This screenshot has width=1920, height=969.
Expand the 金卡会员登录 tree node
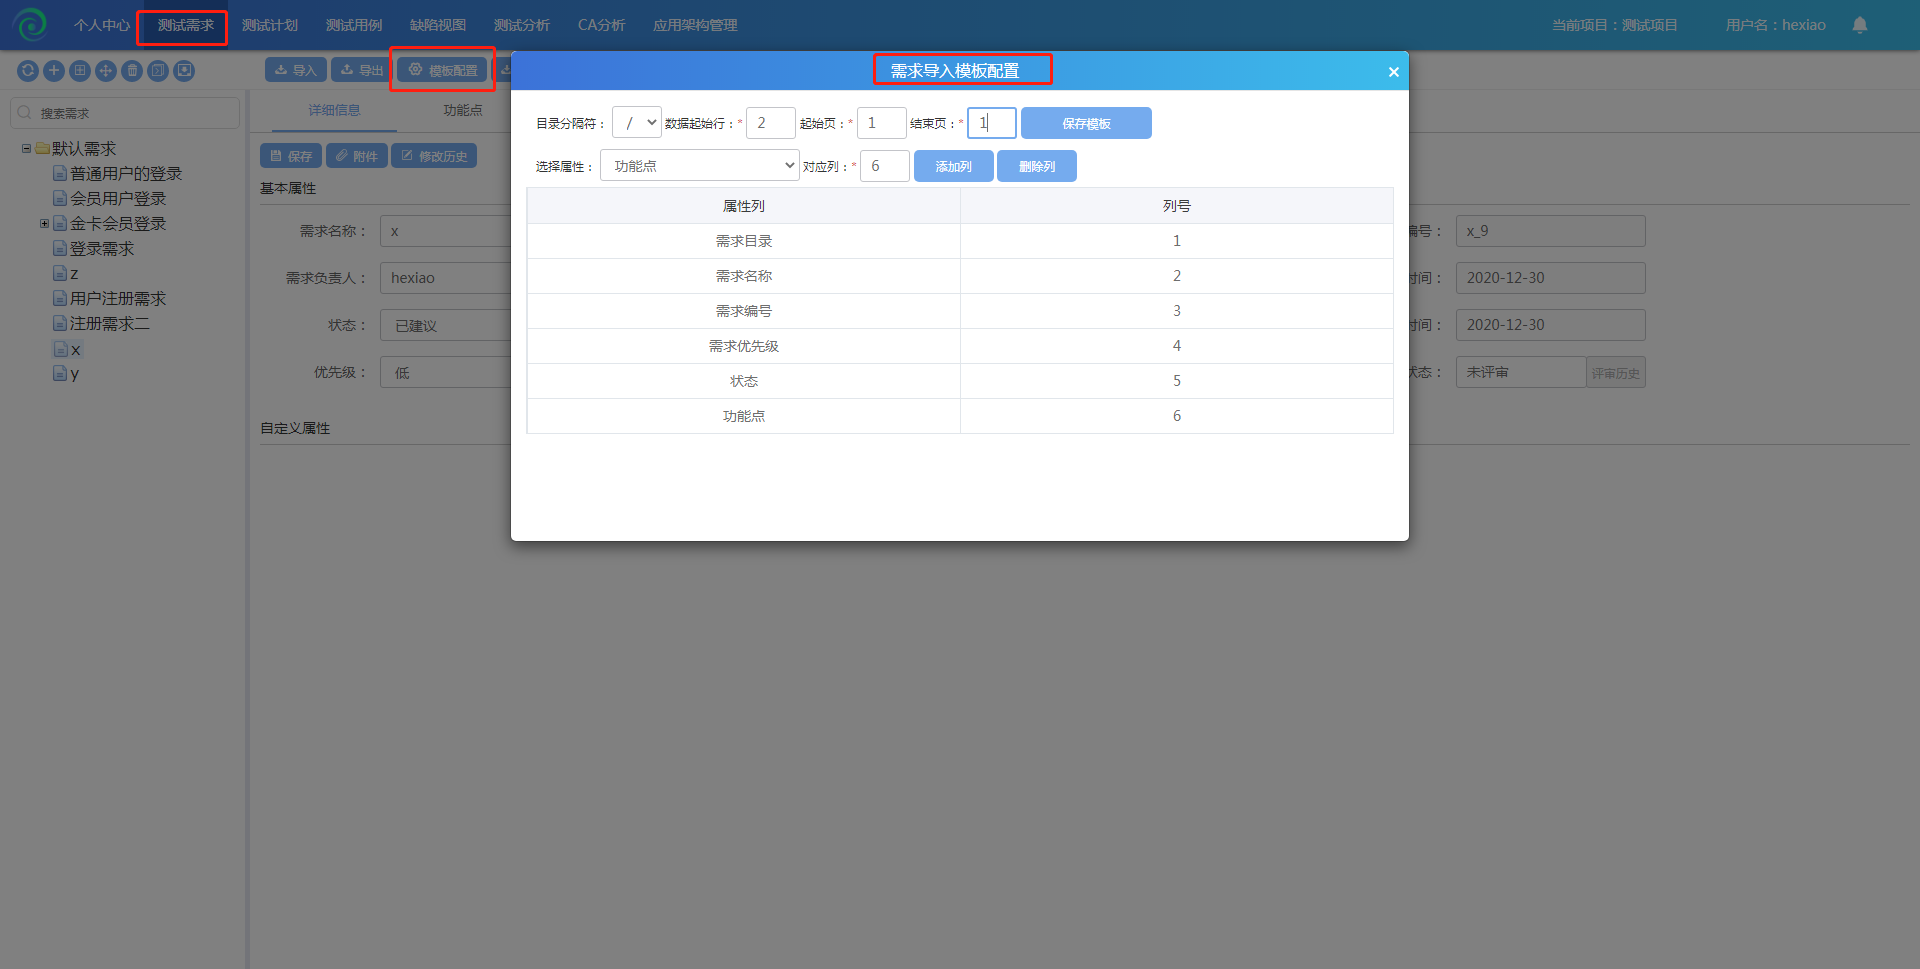tap(44, 224)
